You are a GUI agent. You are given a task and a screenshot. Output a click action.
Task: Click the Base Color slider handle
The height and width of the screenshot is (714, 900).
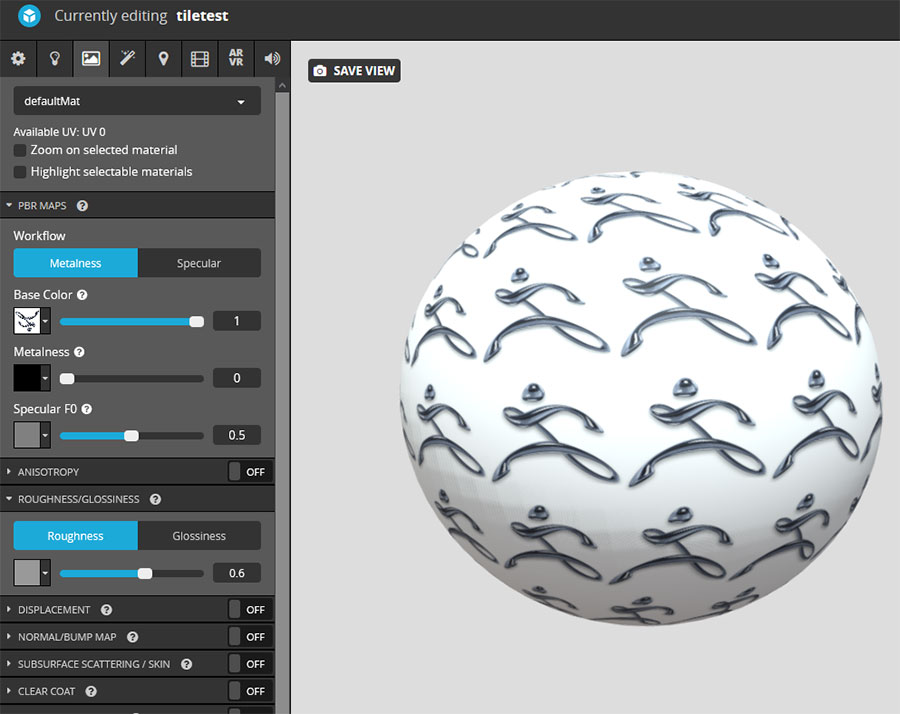196,321
